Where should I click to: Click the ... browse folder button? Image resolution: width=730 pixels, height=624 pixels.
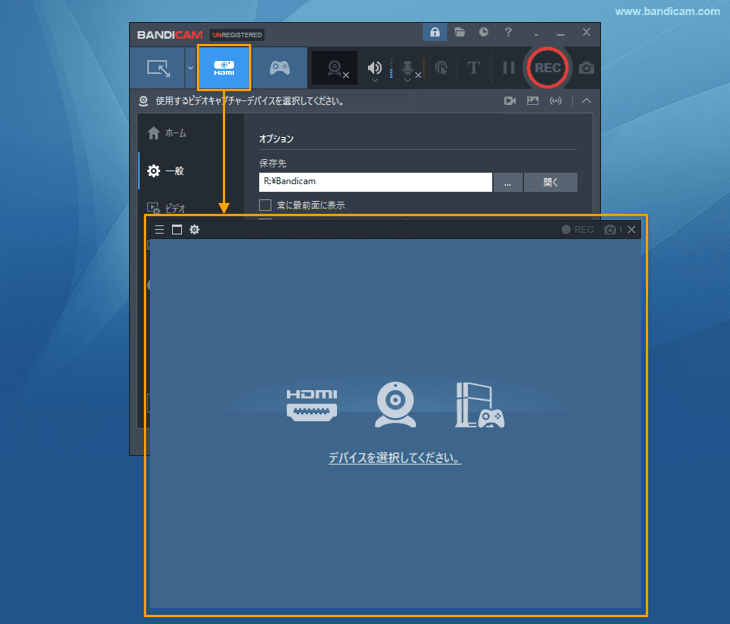[x=507, y=182]
